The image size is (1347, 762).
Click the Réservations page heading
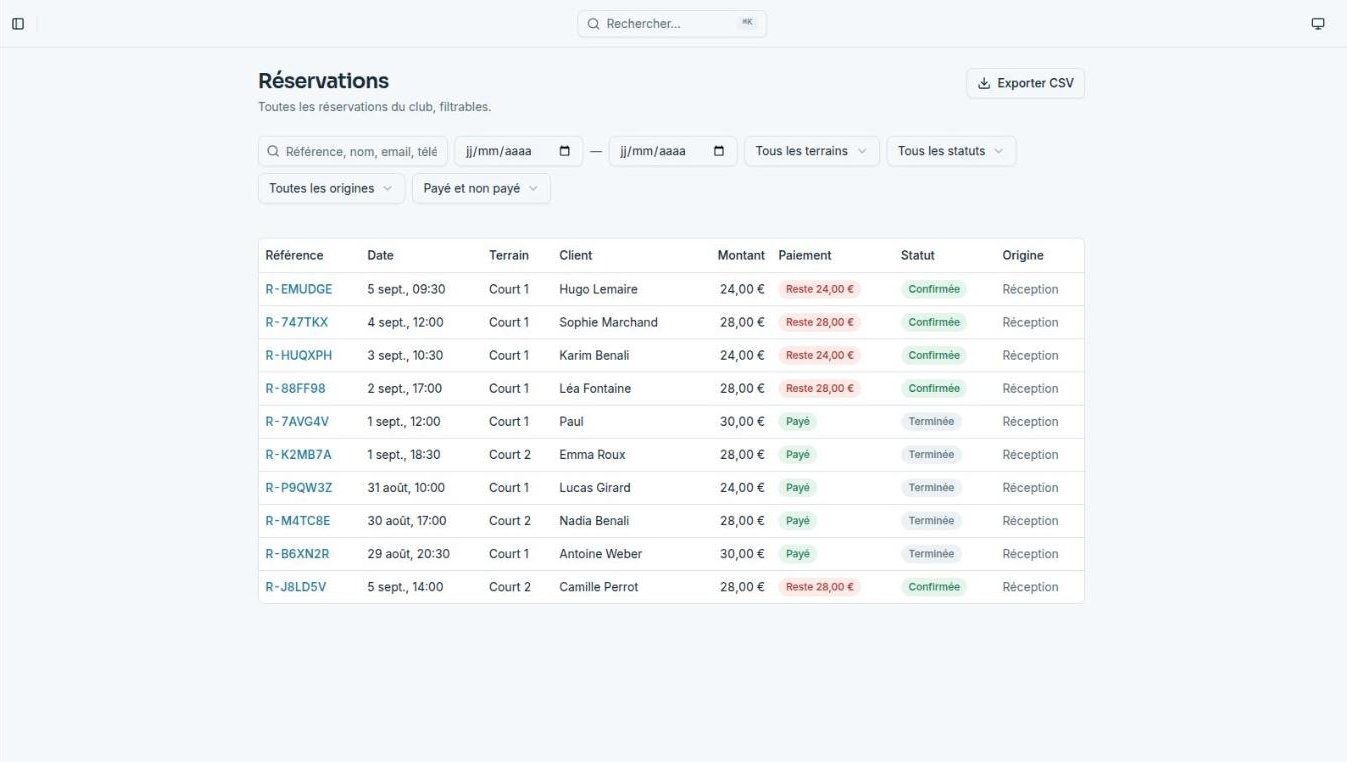323,81
